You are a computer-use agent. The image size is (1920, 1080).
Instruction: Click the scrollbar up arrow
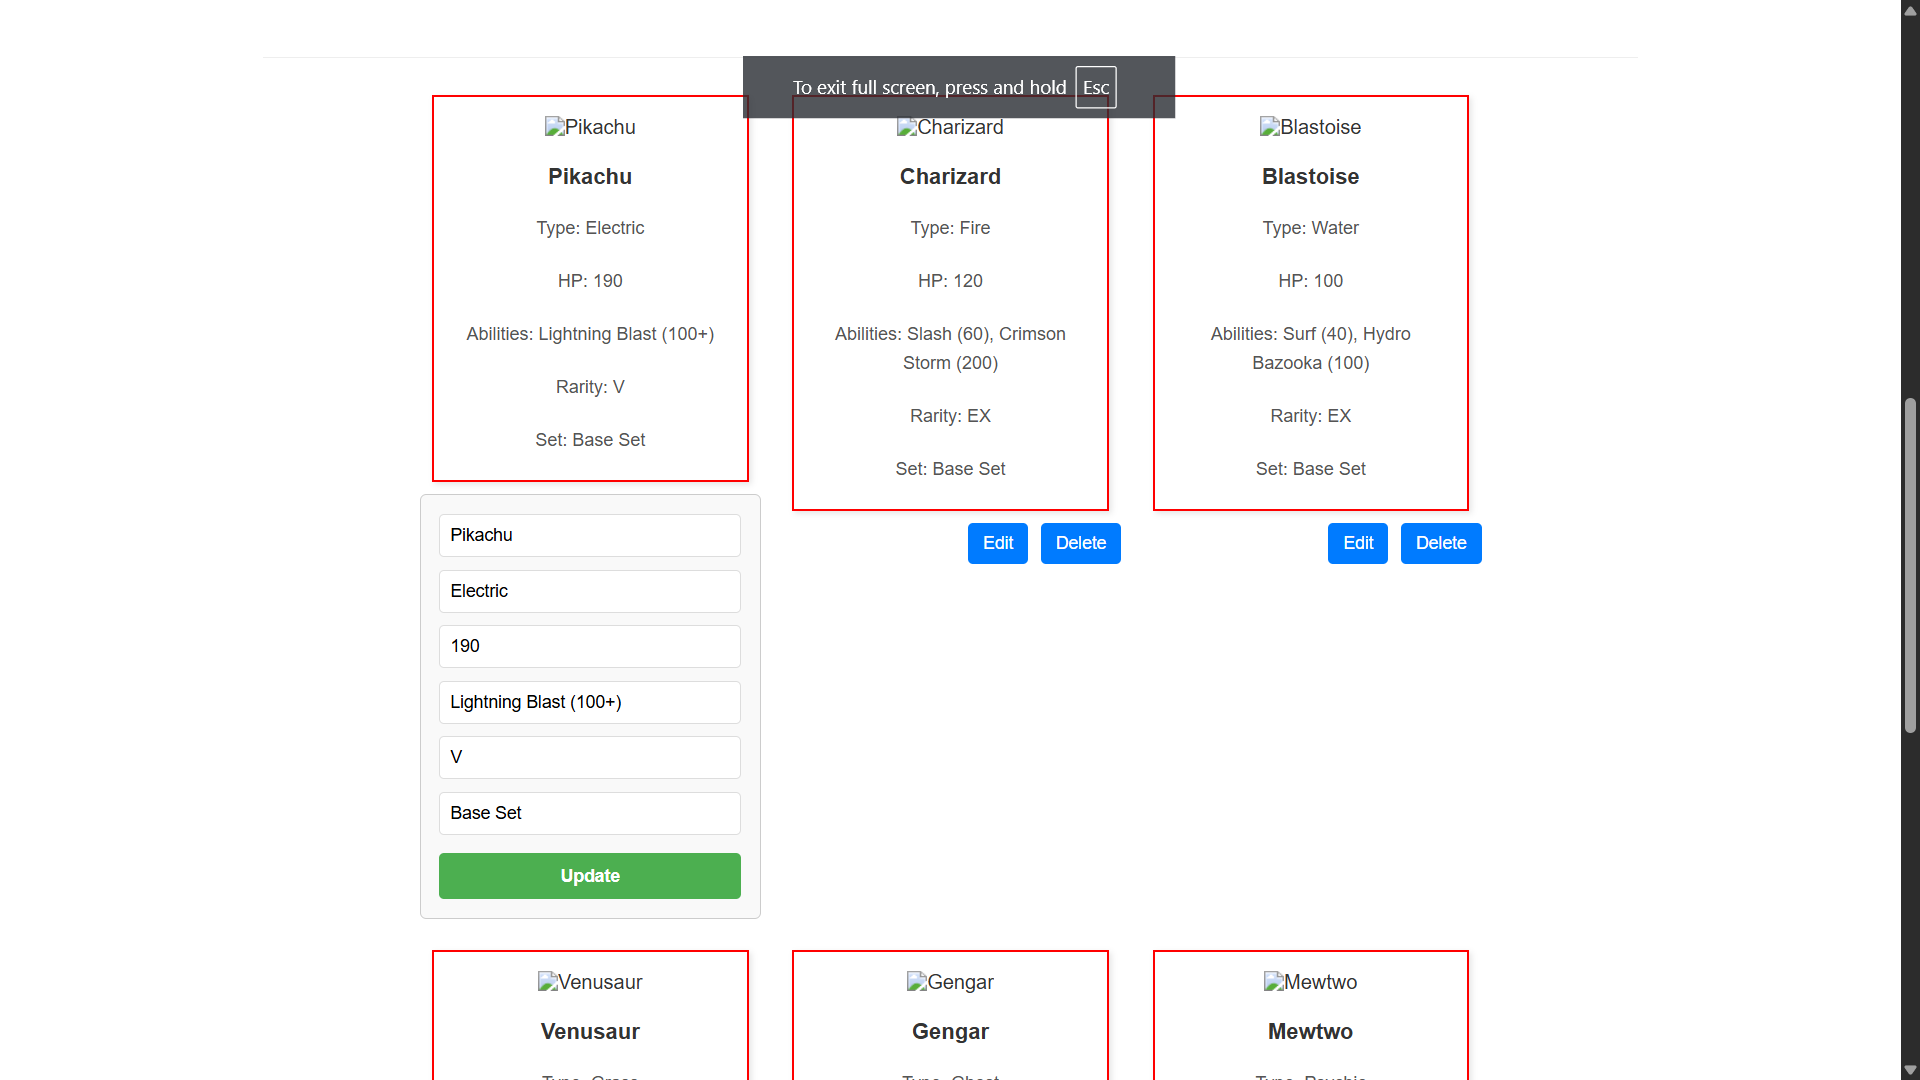[x=1910, y=10]
